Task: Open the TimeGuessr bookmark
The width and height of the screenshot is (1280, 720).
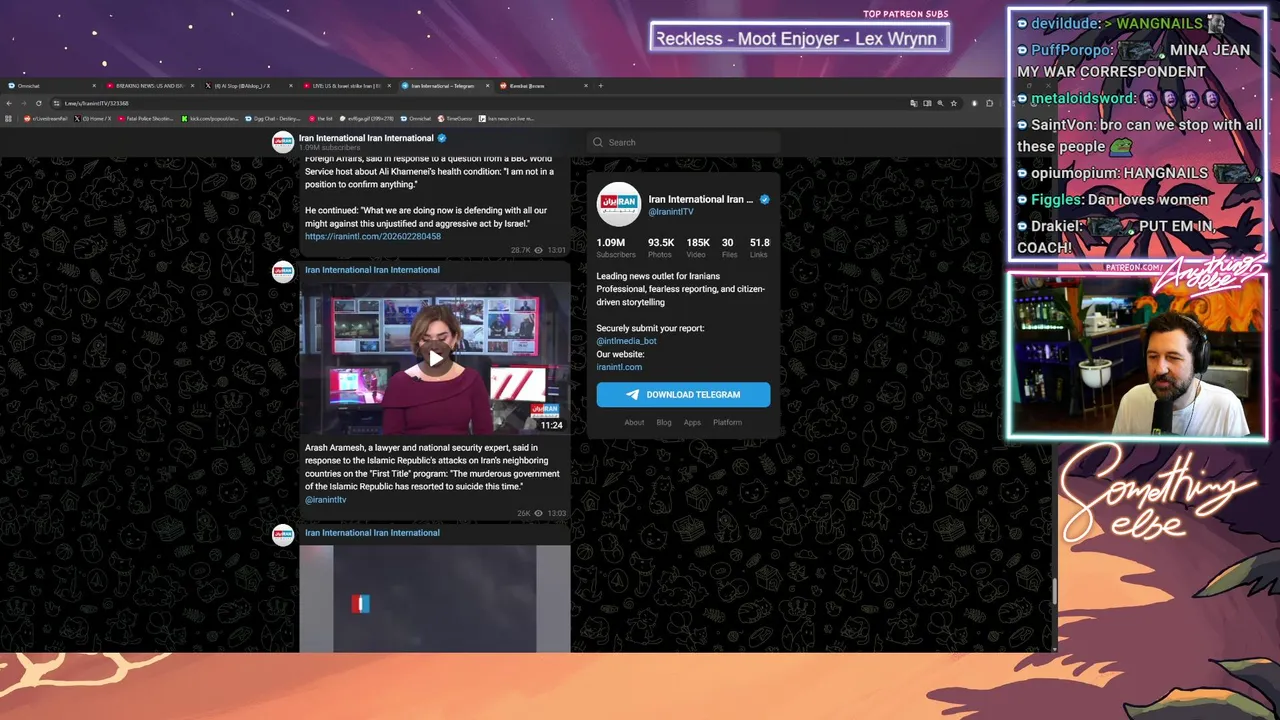Action: [x=455, y=119]
